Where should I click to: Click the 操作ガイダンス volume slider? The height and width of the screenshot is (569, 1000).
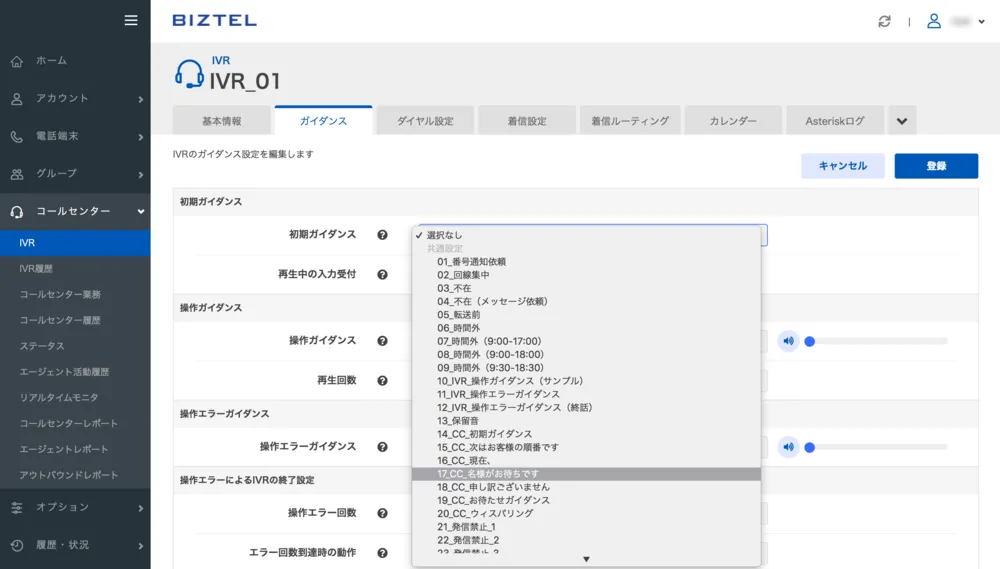coord(877,341)
